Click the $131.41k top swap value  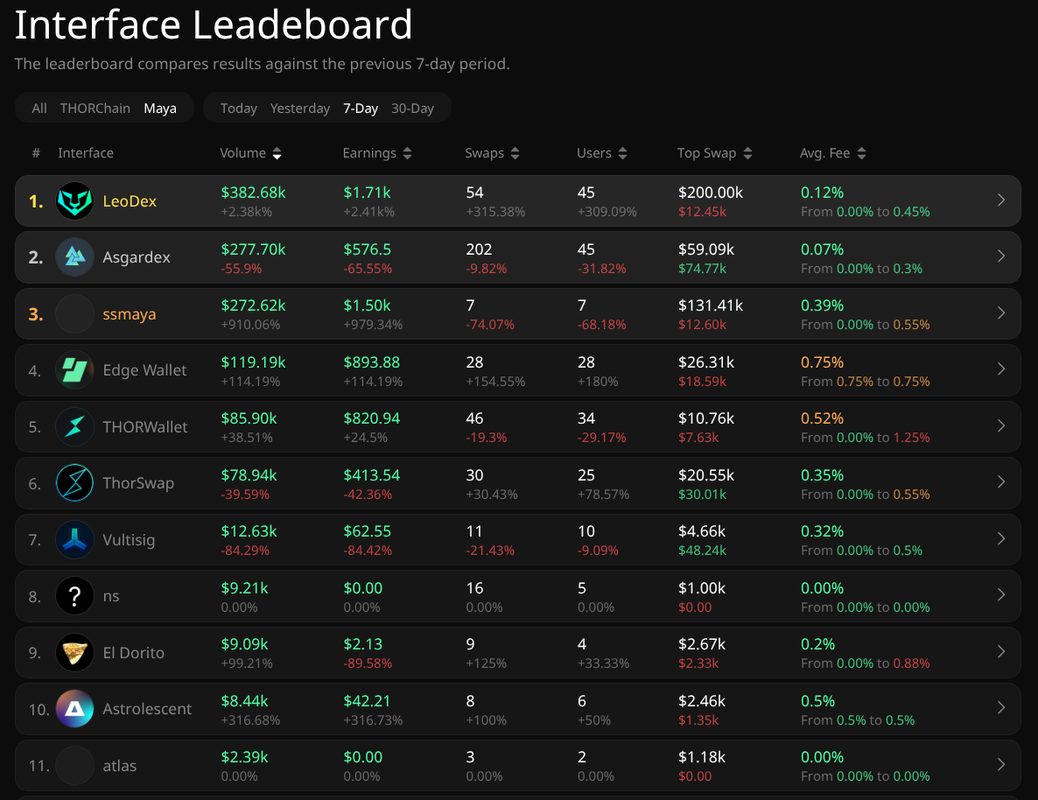click(710, 306)
